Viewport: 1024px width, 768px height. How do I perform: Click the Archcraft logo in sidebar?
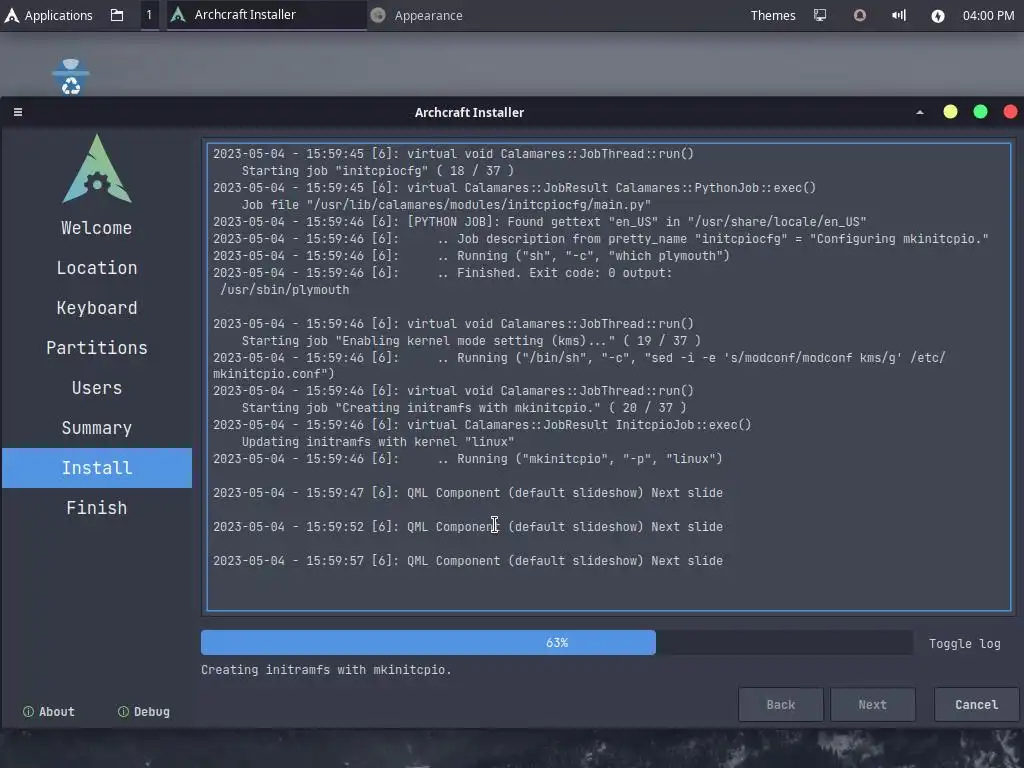(x=97, y=168)
